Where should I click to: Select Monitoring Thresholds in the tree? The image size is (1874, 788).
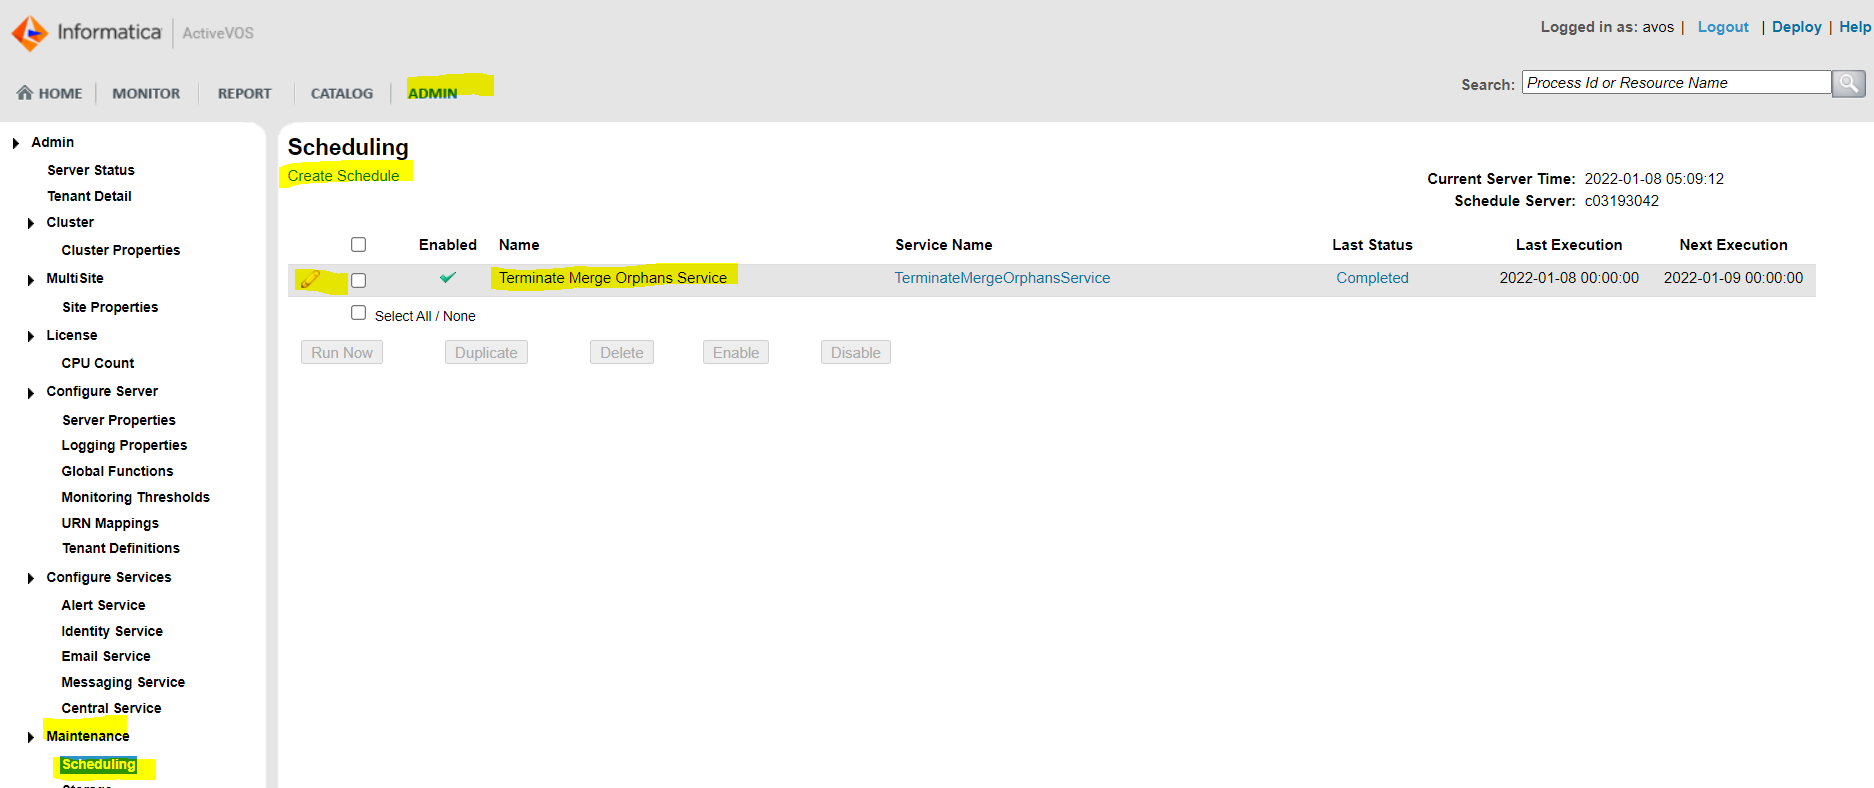136,497
